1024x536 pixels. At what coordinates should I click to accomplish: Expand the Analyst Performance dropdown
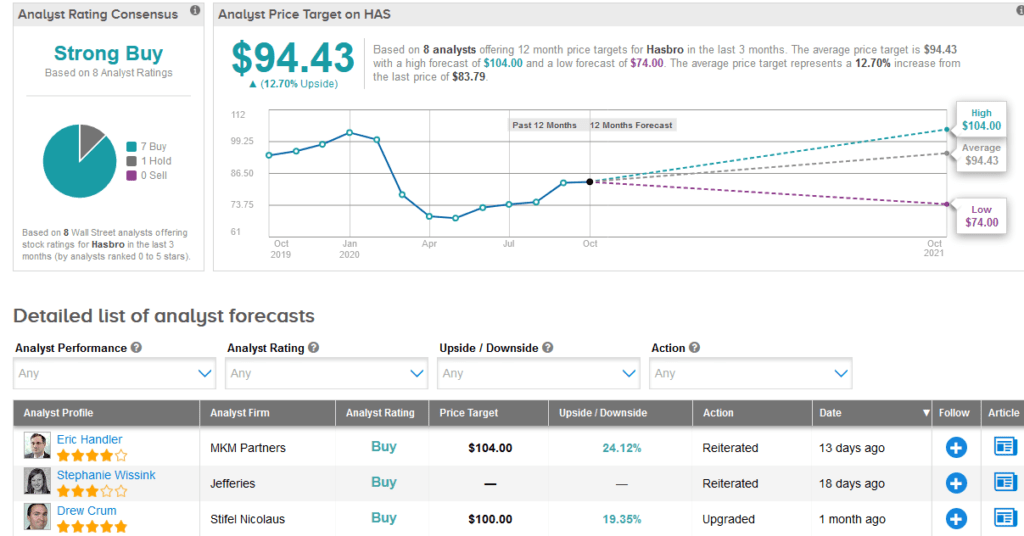(115, 373)
